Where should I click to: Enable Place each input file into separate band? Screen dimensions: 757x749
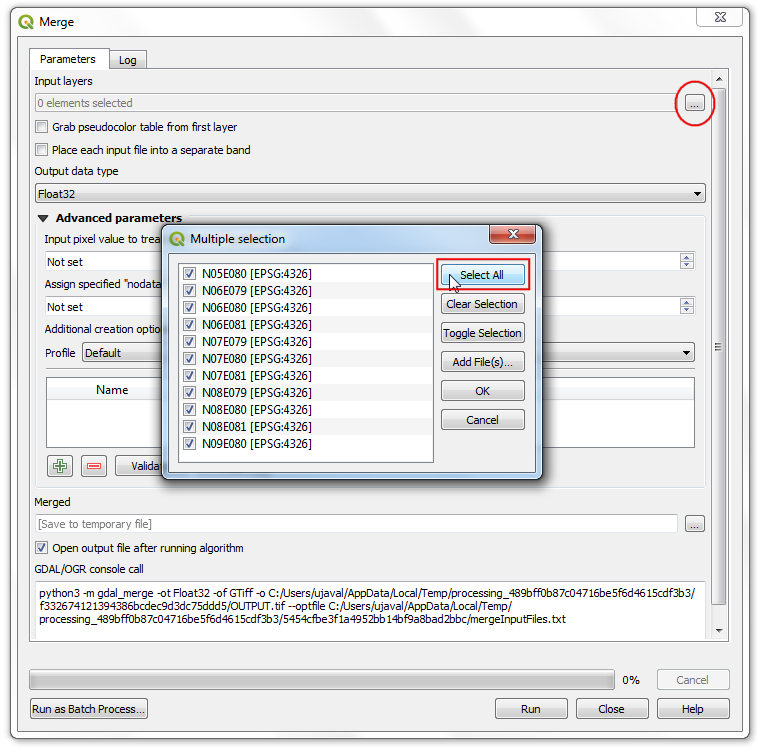[42, 150]
